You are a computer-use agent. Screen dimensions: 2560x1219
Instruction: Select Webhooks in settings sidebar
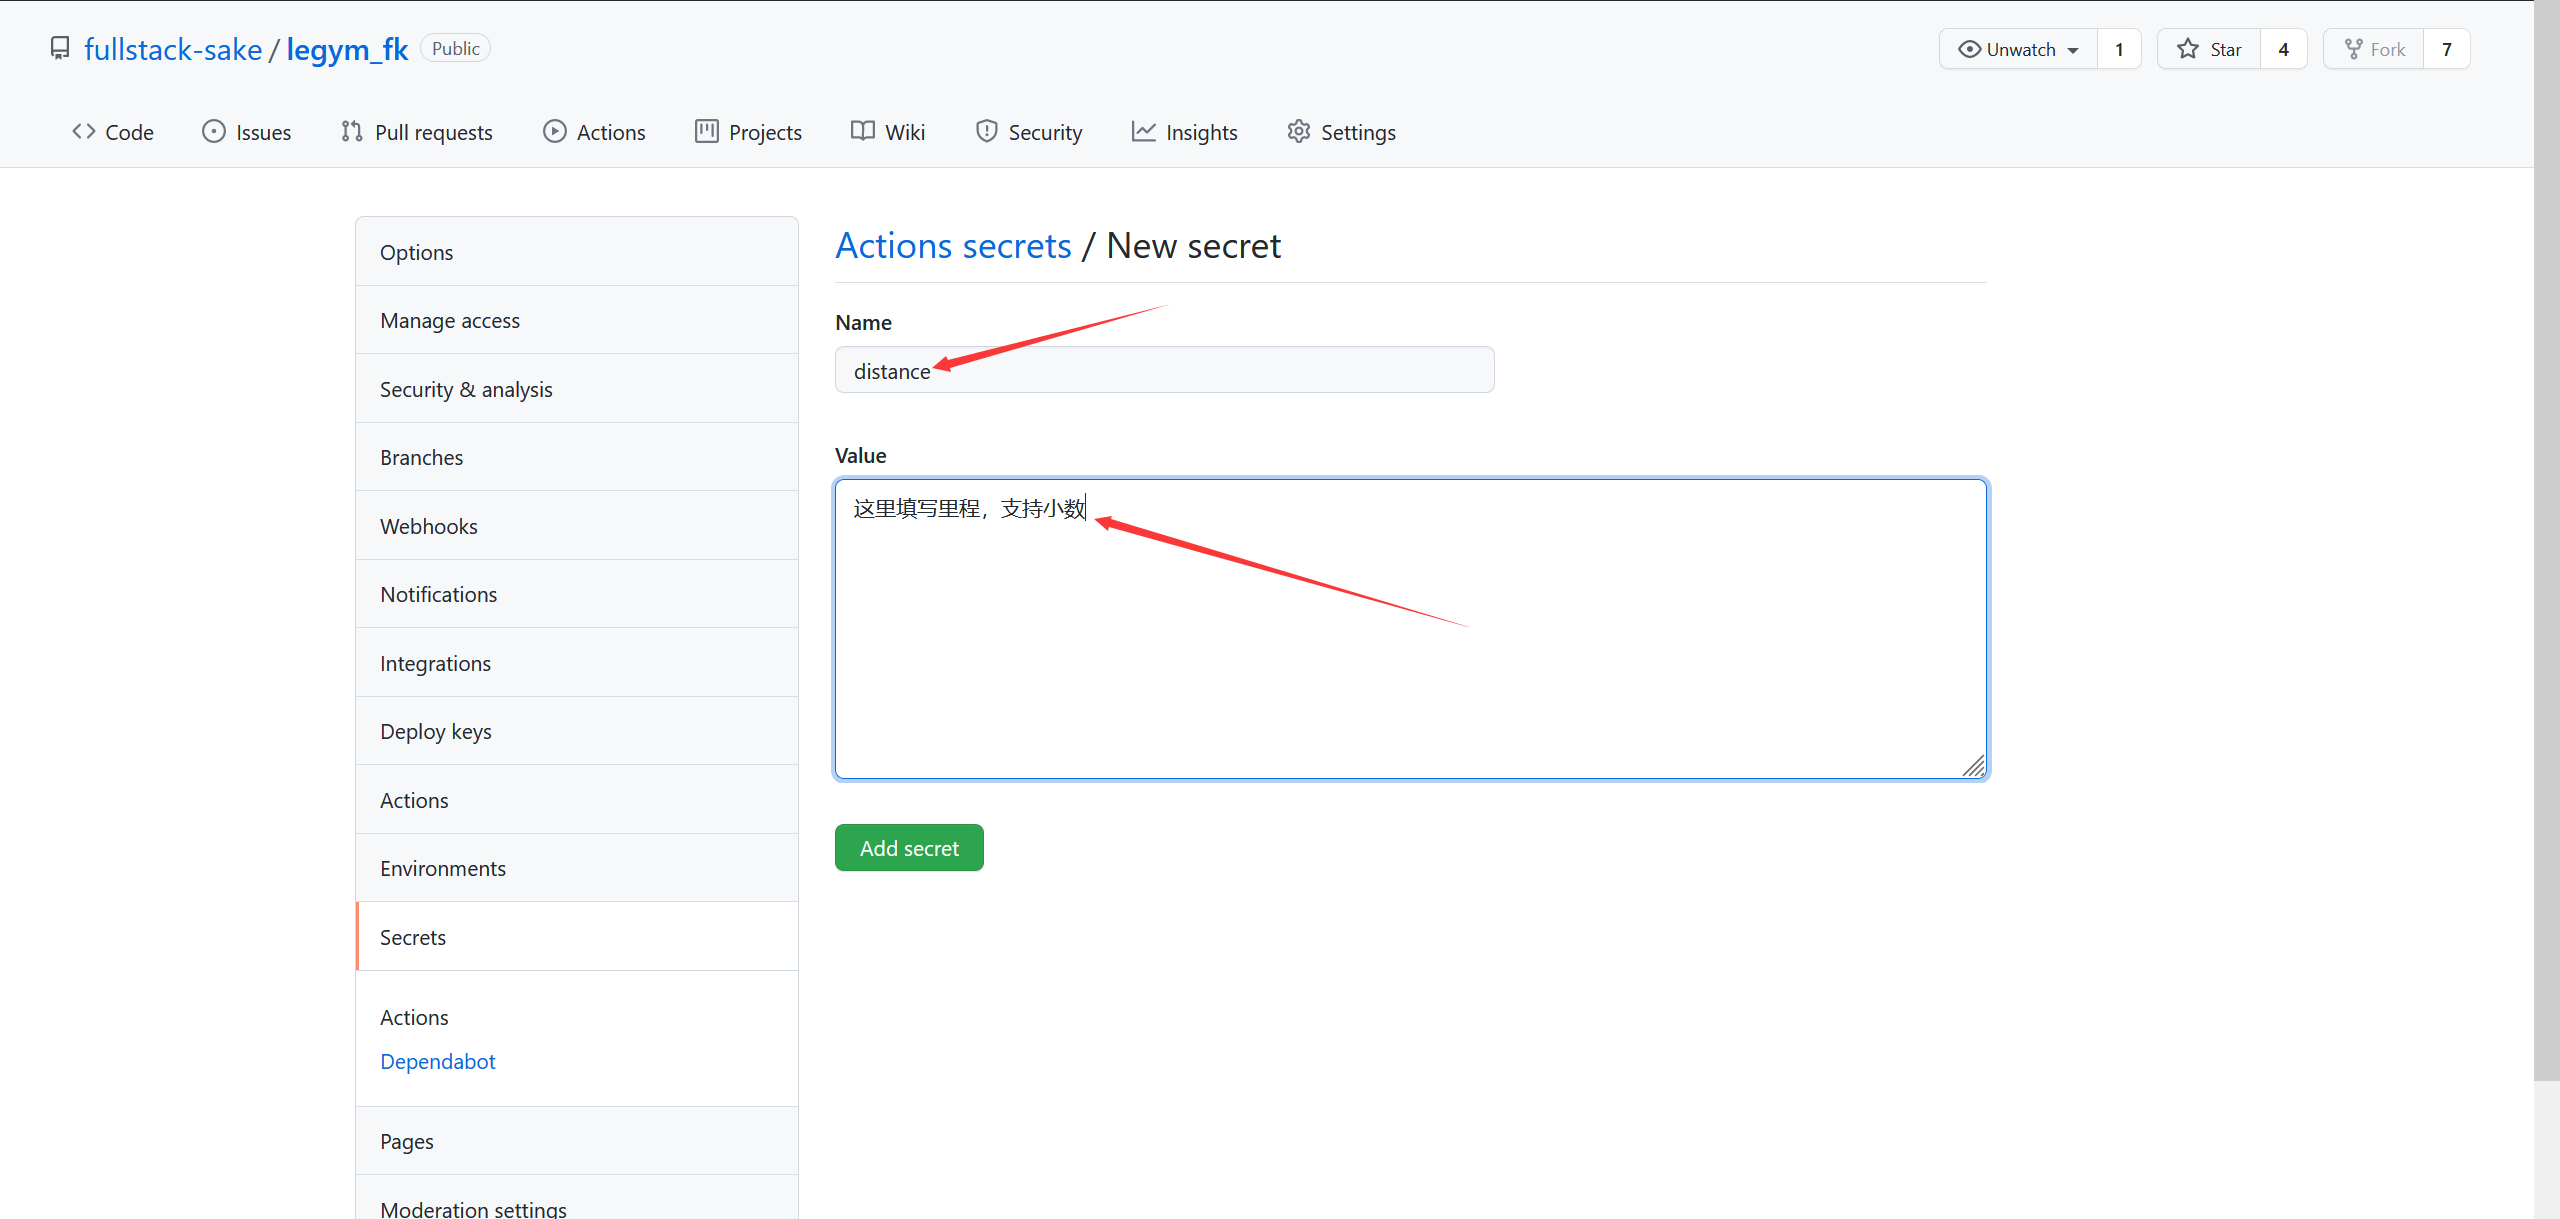pos(429,526)
